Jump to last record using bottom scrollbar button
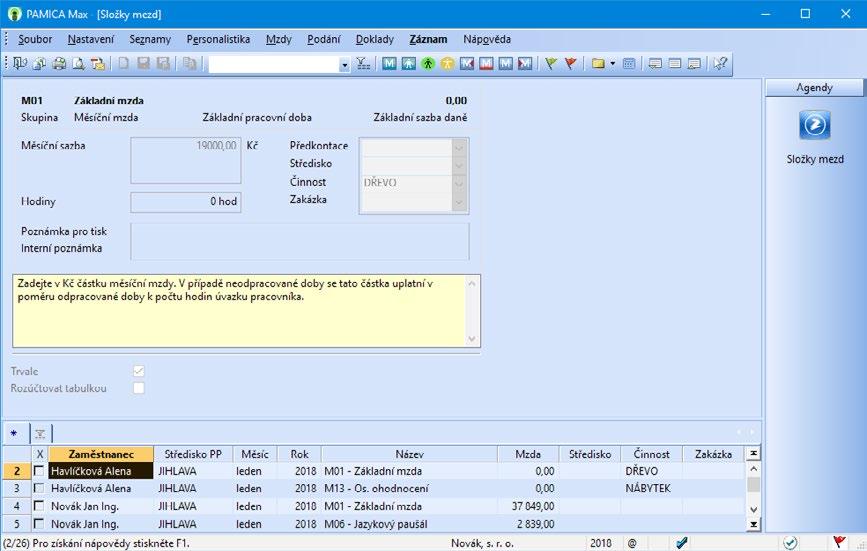The image size is (867, 551). coord(753,523)
